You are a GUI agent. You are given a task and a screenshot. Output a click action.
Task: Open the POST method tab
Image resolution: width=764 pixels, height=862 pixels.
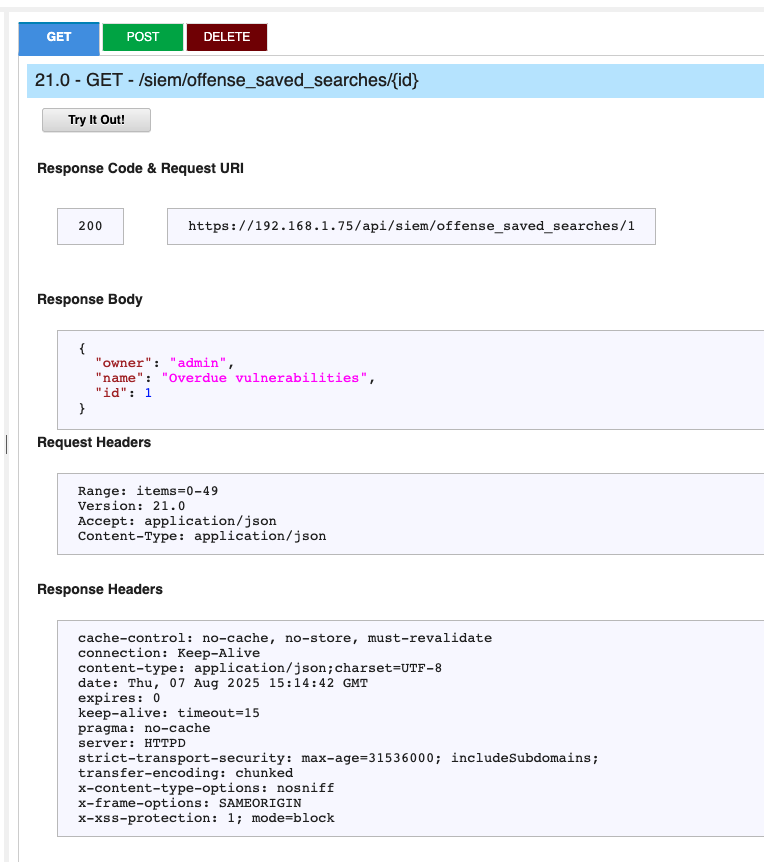point(143,37)
